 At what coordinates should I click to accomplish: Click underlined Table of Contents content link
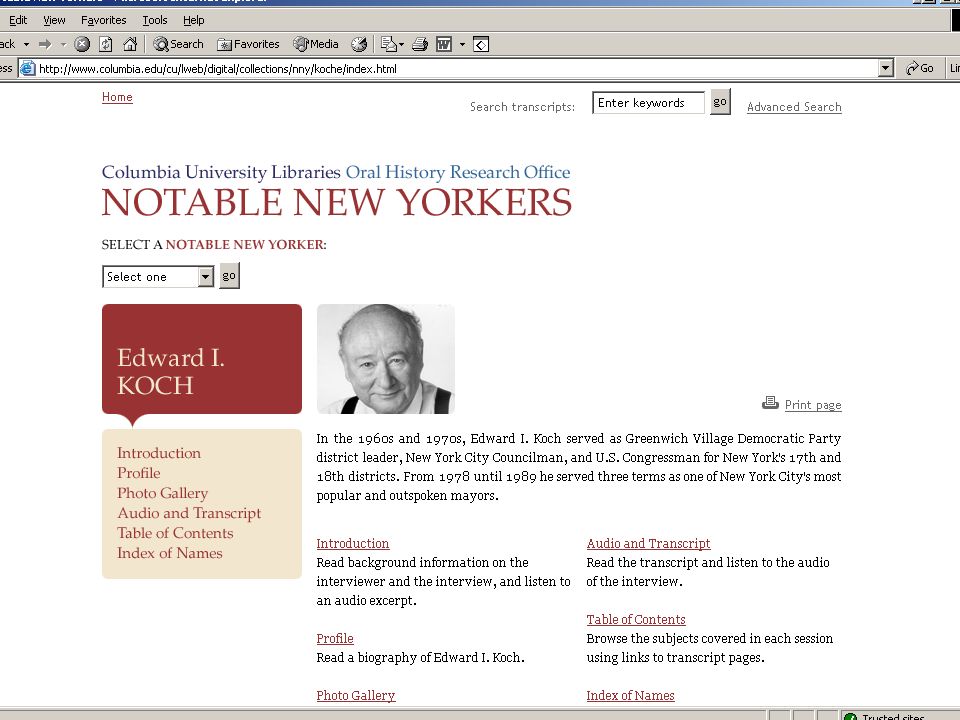point(636,620)
